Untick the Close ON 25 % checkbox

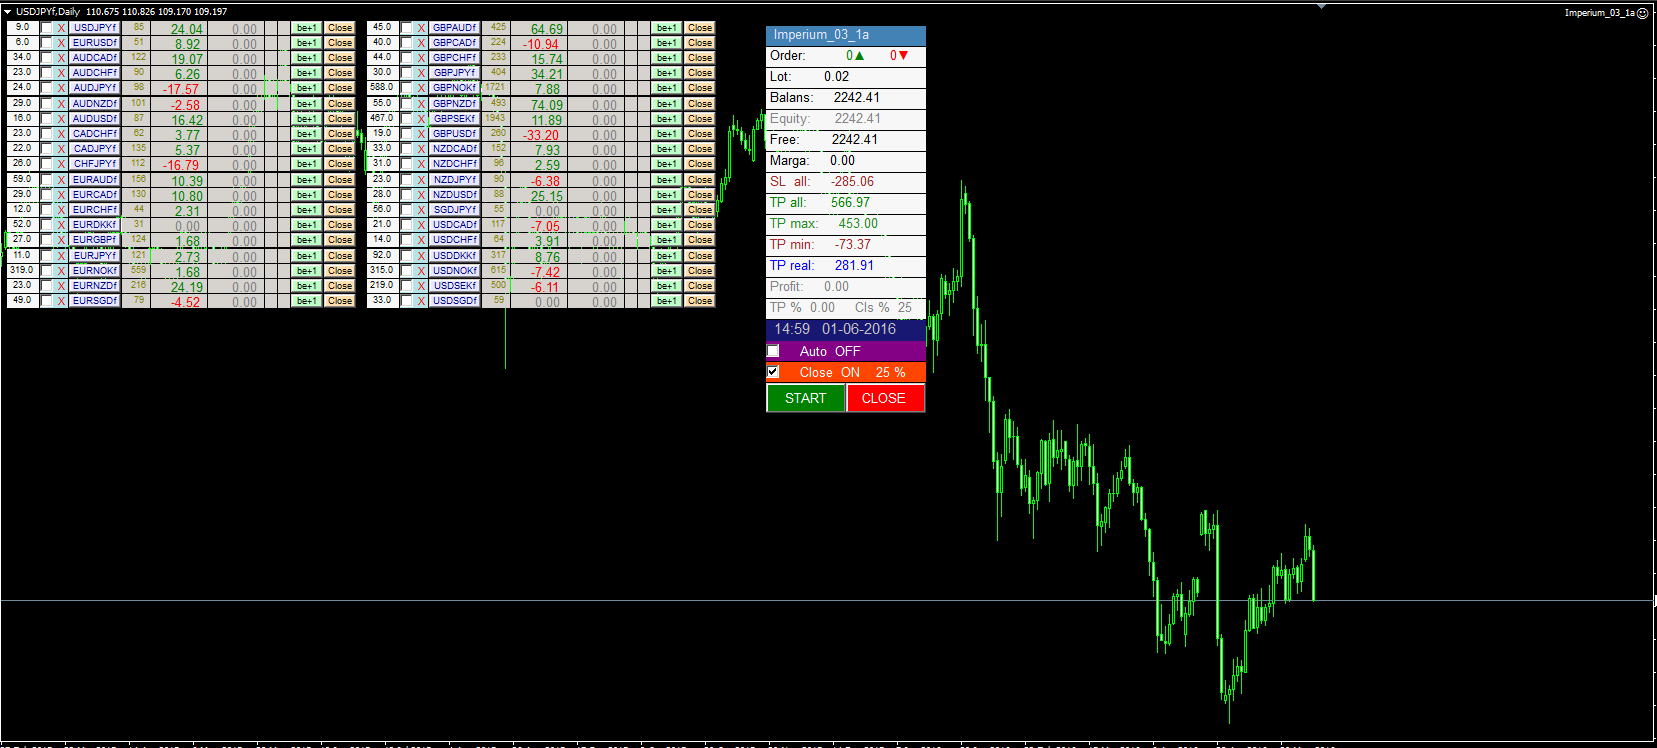[x=773, y=372]
